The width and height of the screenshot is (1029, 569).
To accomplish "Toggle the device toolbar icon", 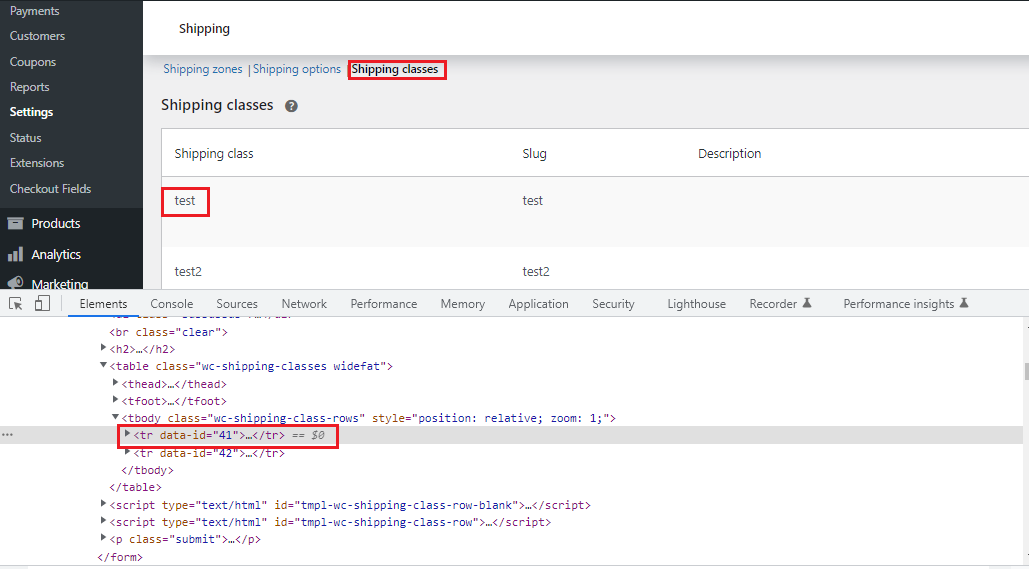I will coord(43,303).
